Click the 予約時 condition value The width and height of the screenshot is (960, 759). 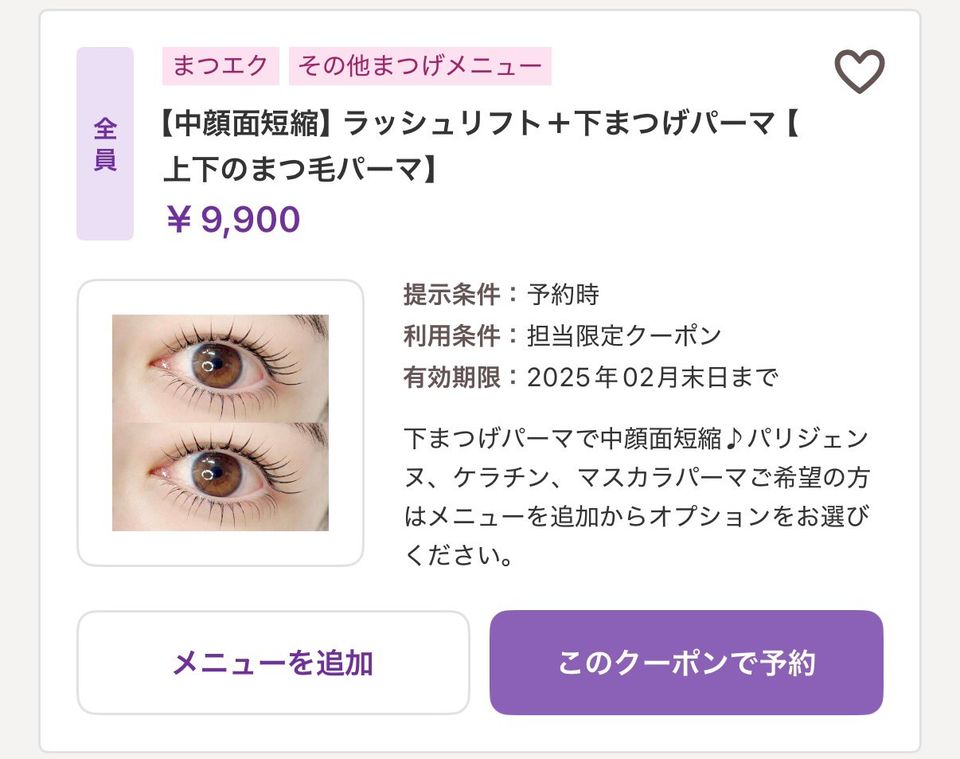click(563, 294)
